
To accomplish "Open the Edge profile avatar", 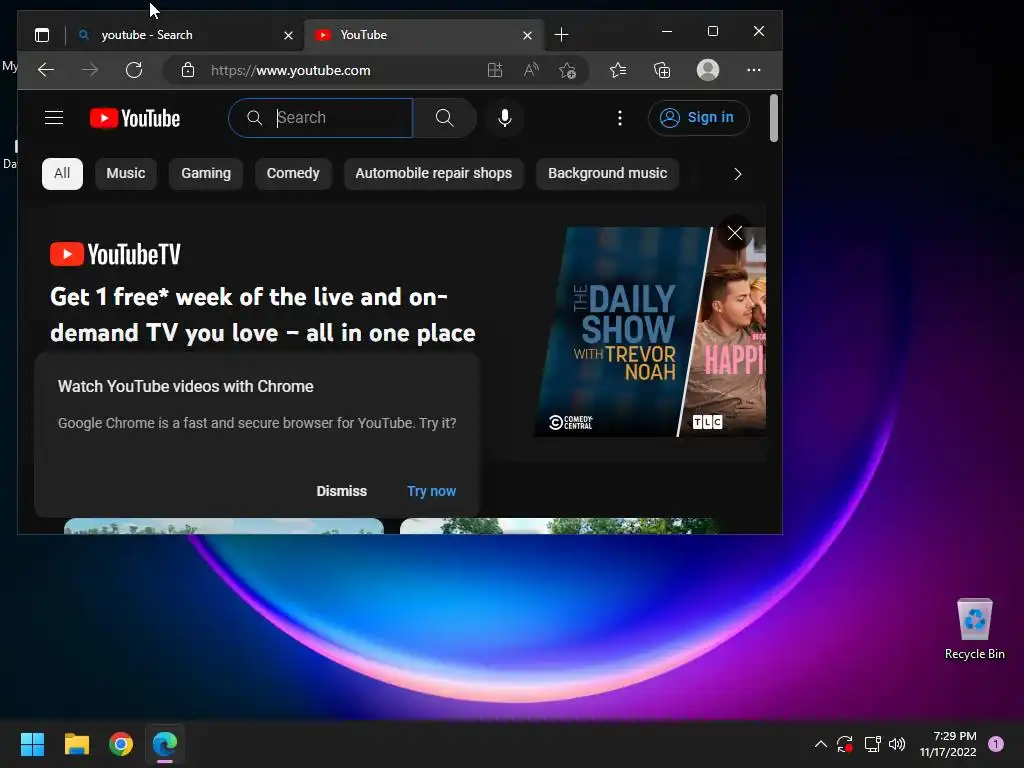I will point(708,70).
